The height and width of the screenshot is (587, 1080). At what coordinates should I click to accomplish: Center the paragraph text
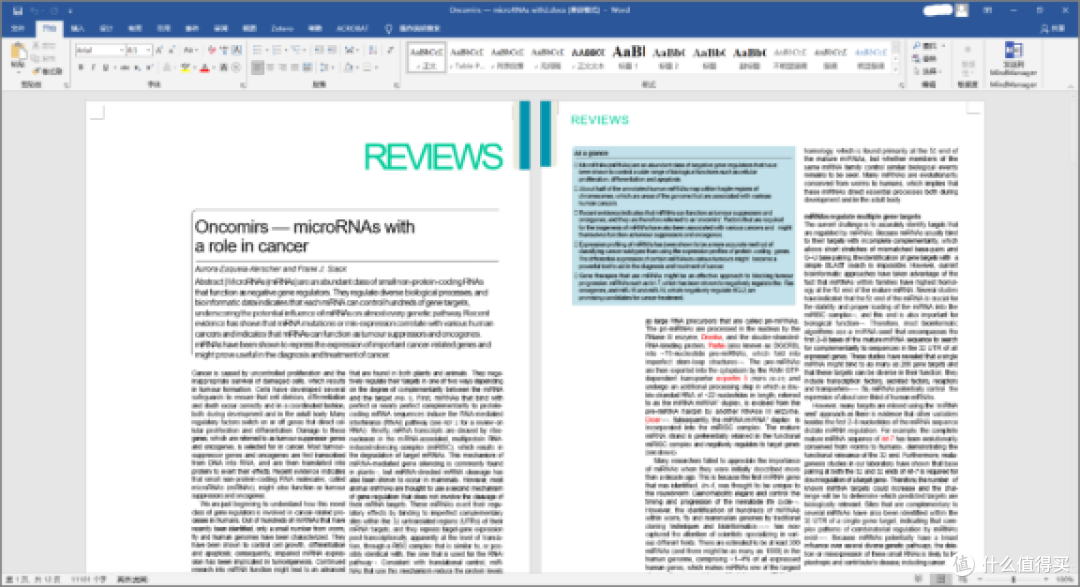tap(270, 68)
